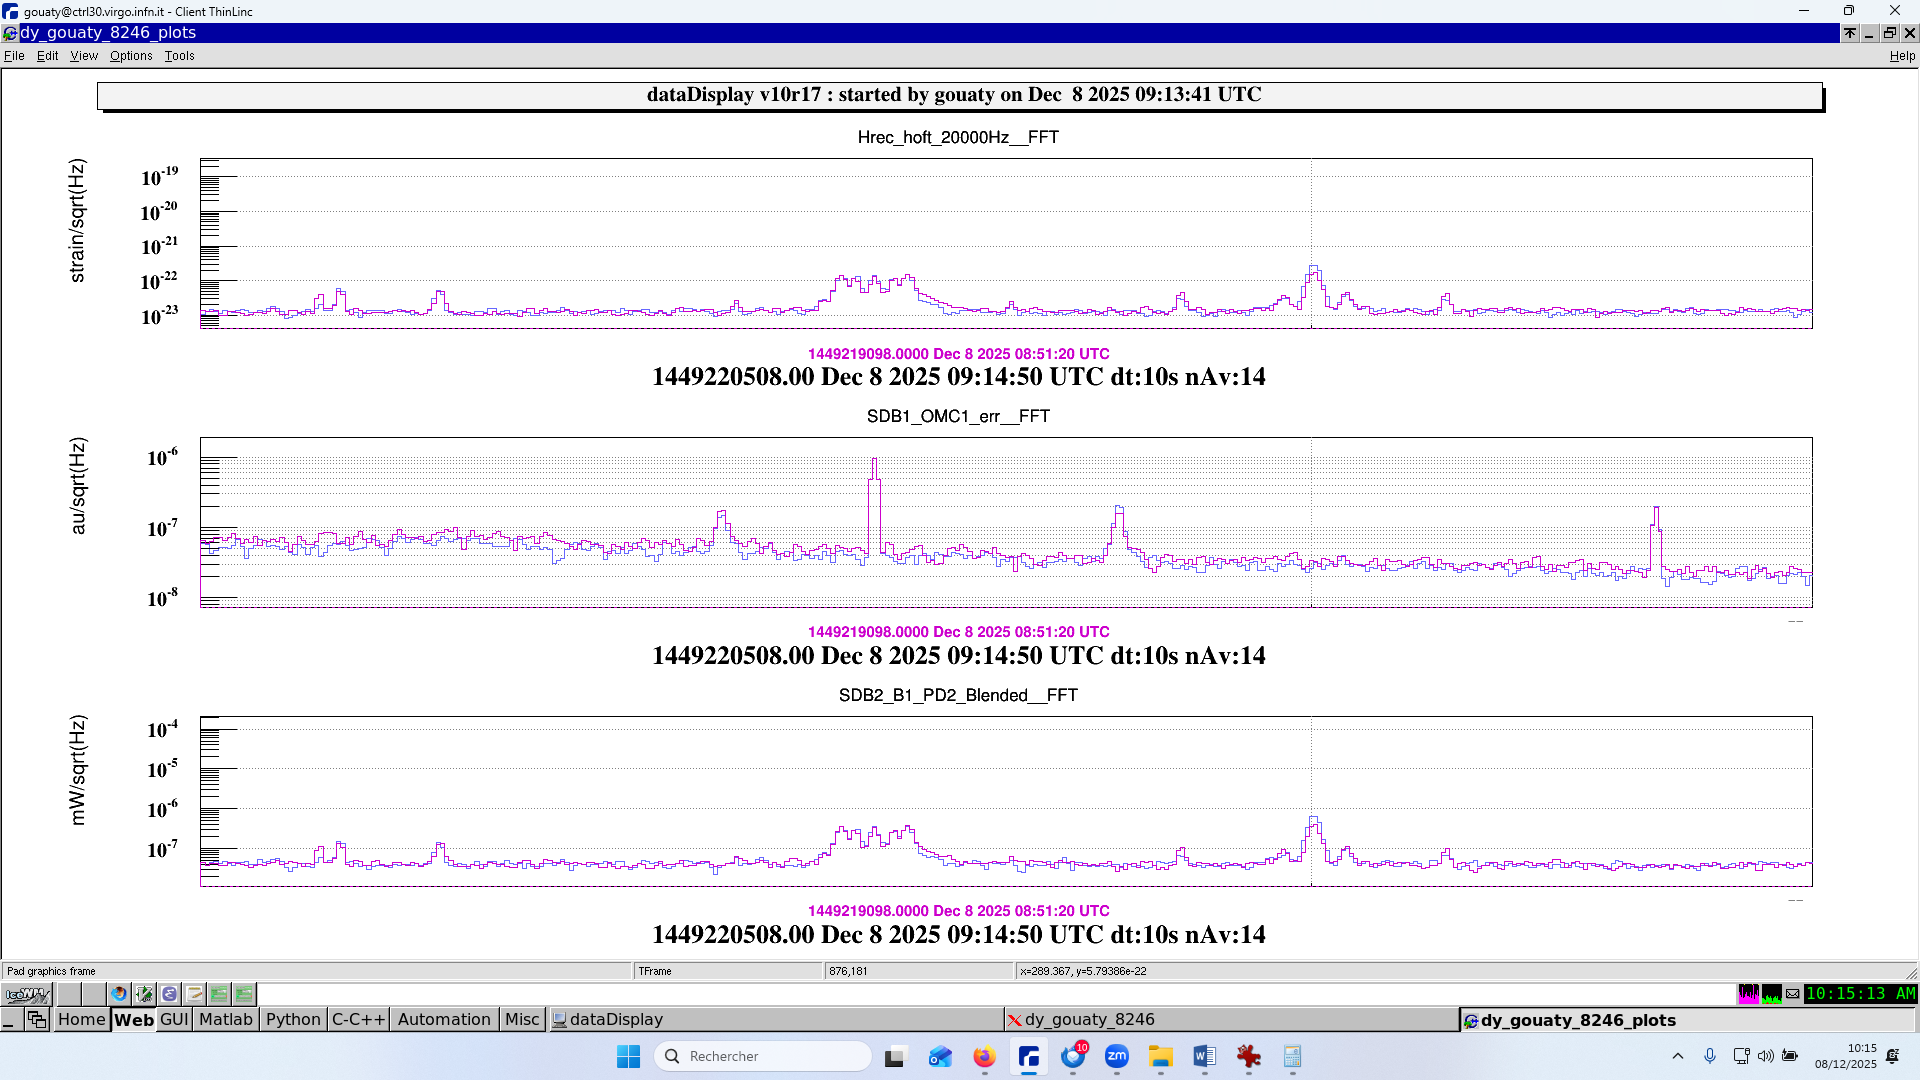This screenshot has height=1080, width=1920.
Task: Click magenta CPU monitor graph
Action: [1748, 994]
